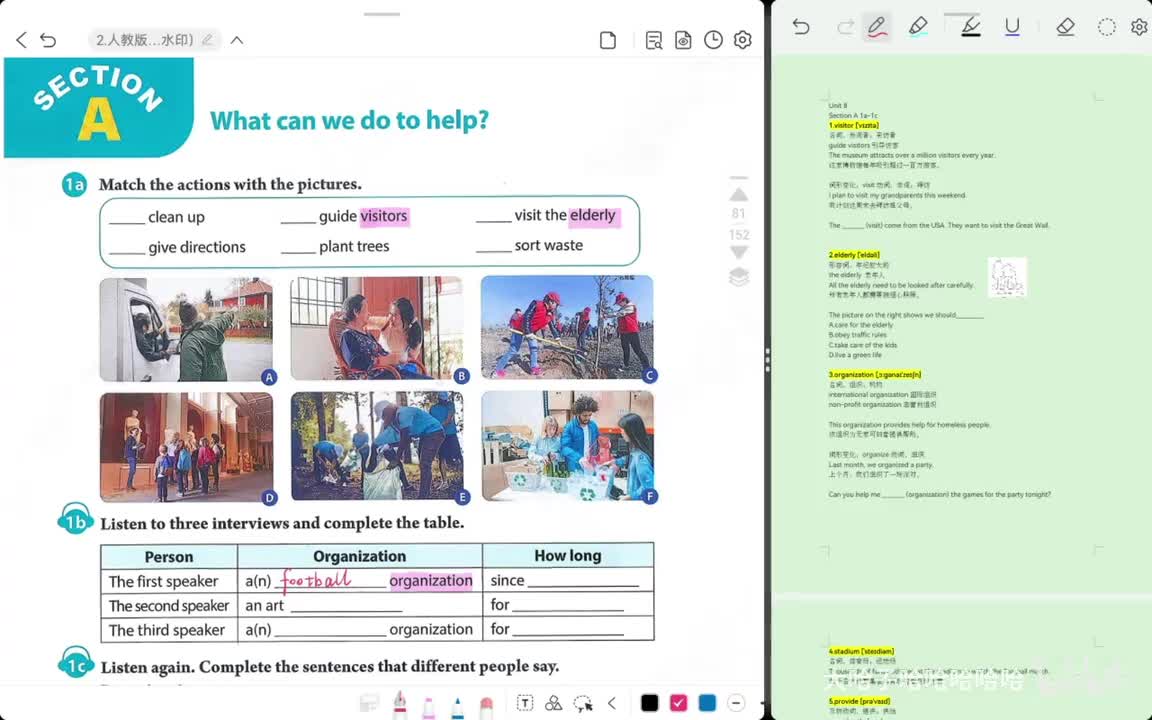The height and width of the screenshot is (720, 1152).
Task: Click notes heading '1.visitor'
Action: [854, 125]
